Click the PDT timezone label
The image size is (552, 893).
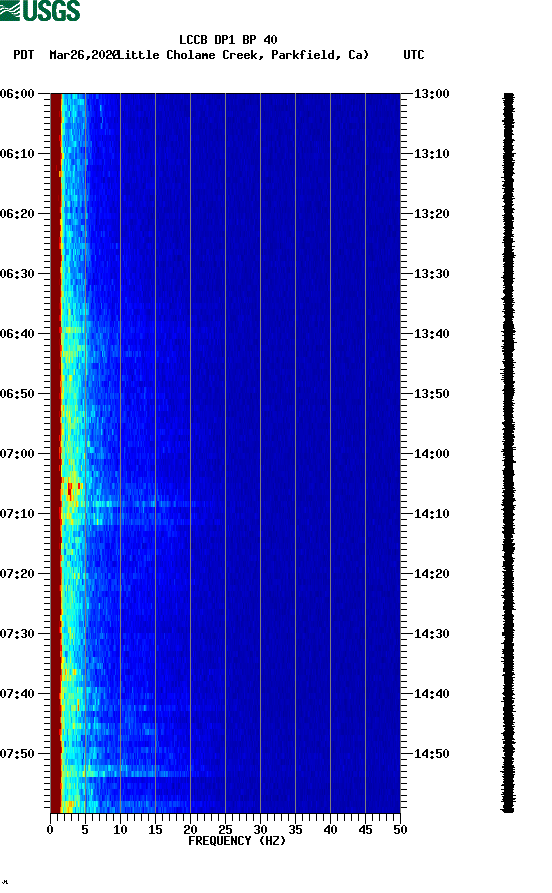(23, 55)
